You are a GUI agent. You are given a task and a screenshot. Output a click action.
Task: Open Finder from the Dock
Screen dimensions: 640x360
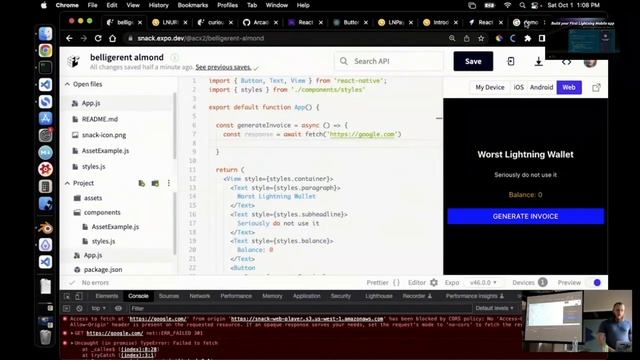point(45,34)
